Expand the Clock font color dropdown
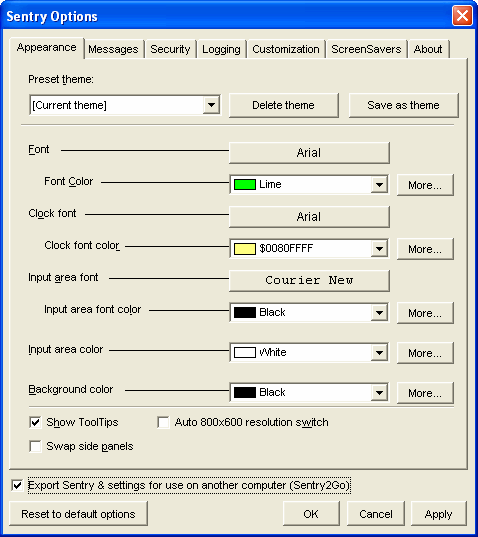 pyautogui.click(x=379, y=249)
